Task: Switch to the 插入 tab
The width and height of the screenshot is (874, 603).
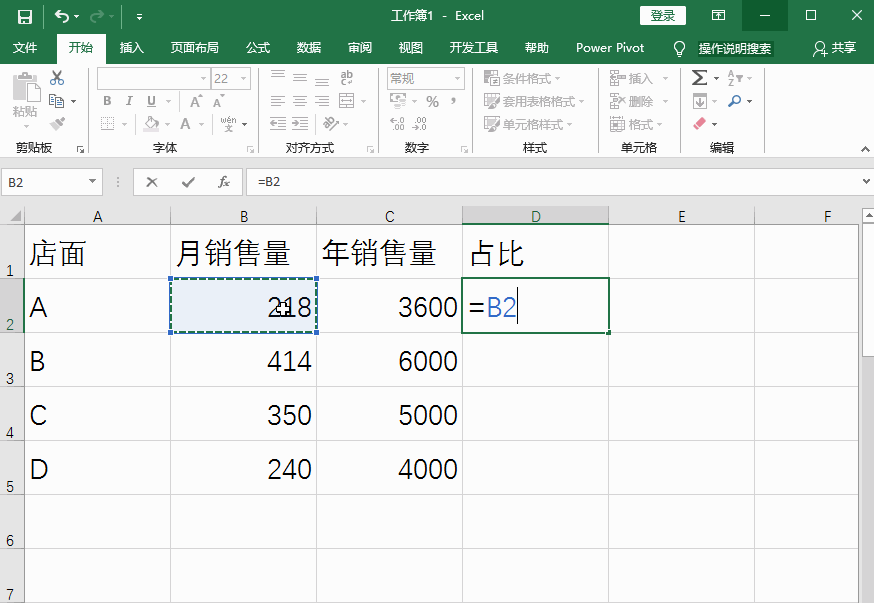Action: 132,48
